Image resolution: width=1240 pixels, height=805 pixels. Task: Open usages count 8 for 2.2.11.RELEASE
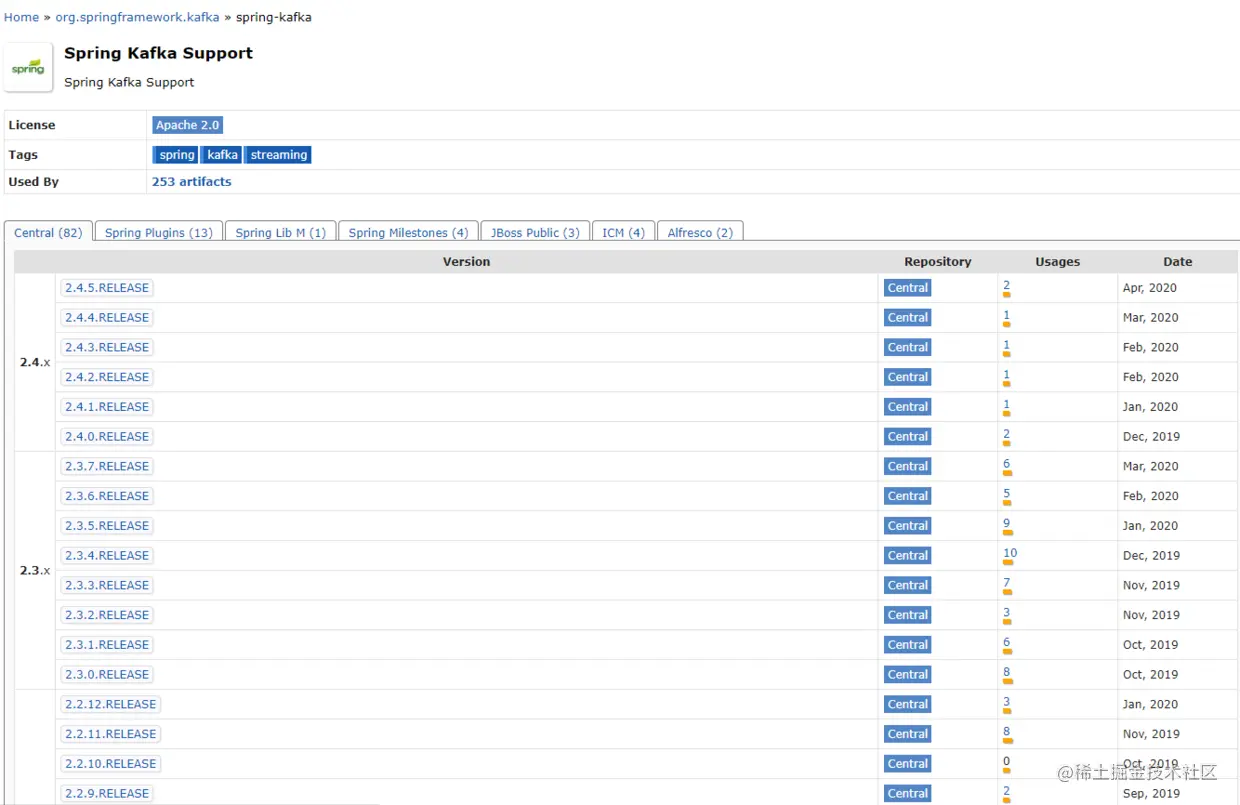click(1007, 732)
